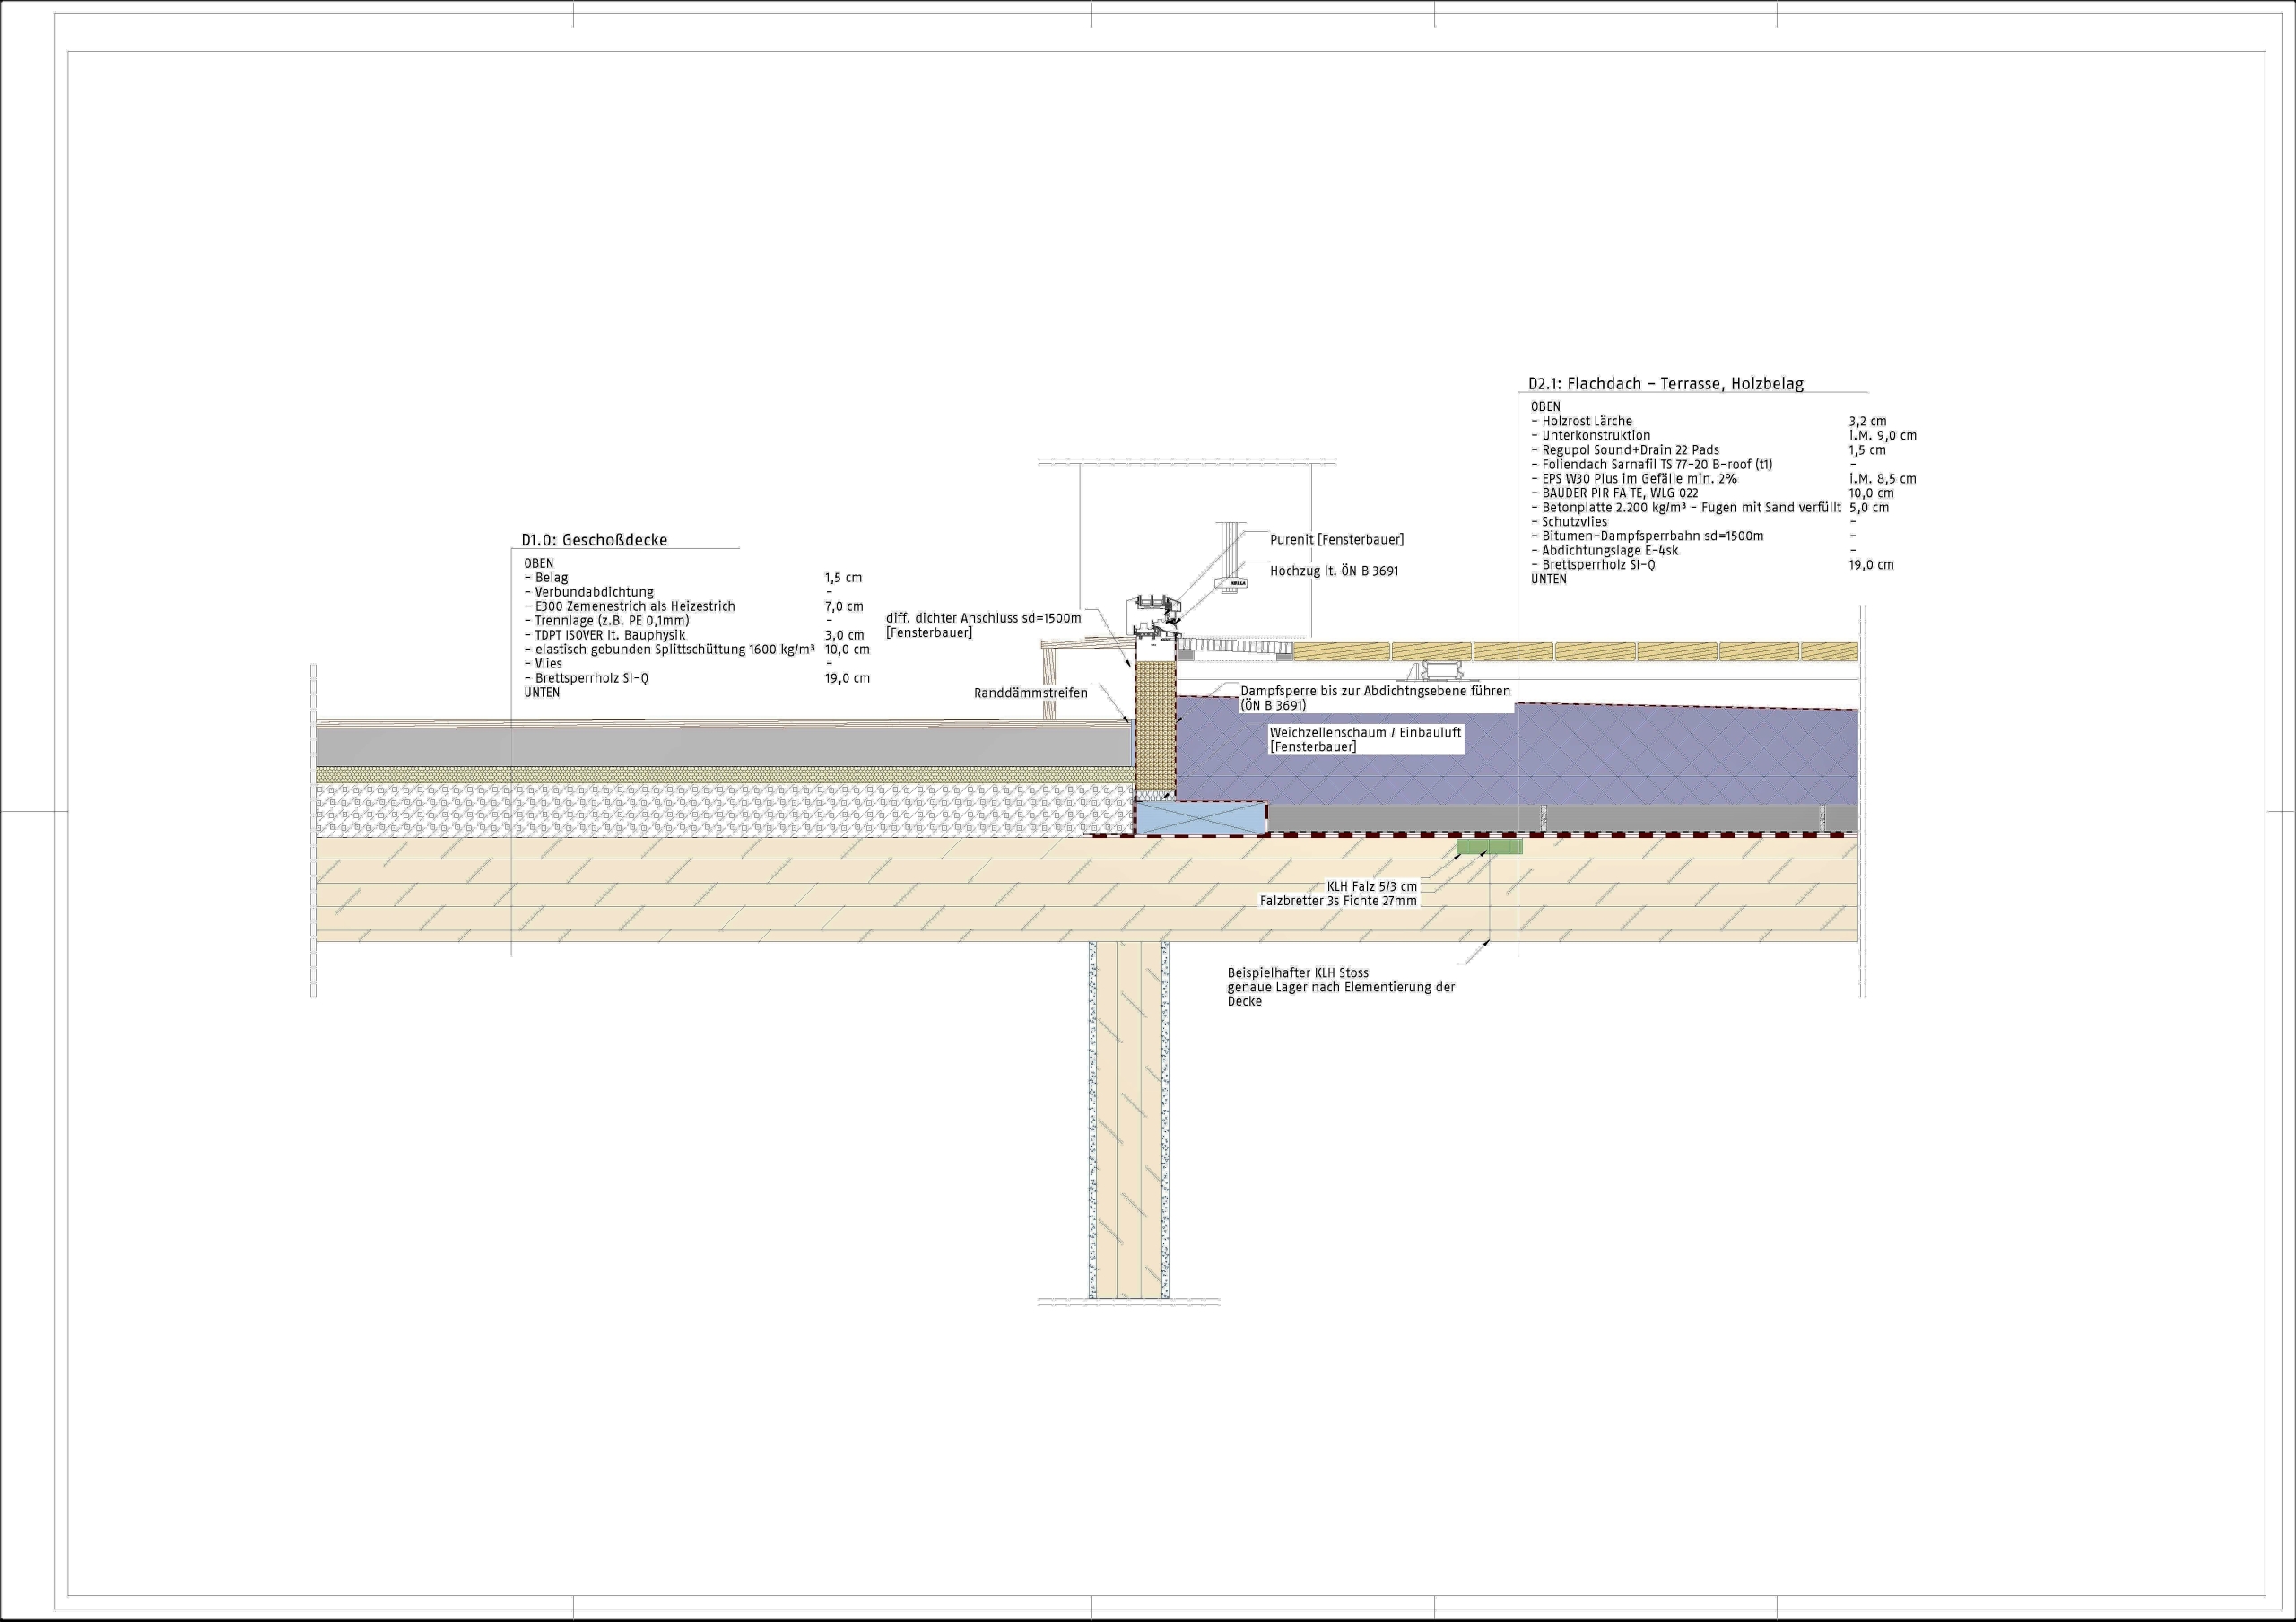Click the '3,2 cm' thickness value
Screen dimensions: 2296x1622
(x=1868, y=421)
